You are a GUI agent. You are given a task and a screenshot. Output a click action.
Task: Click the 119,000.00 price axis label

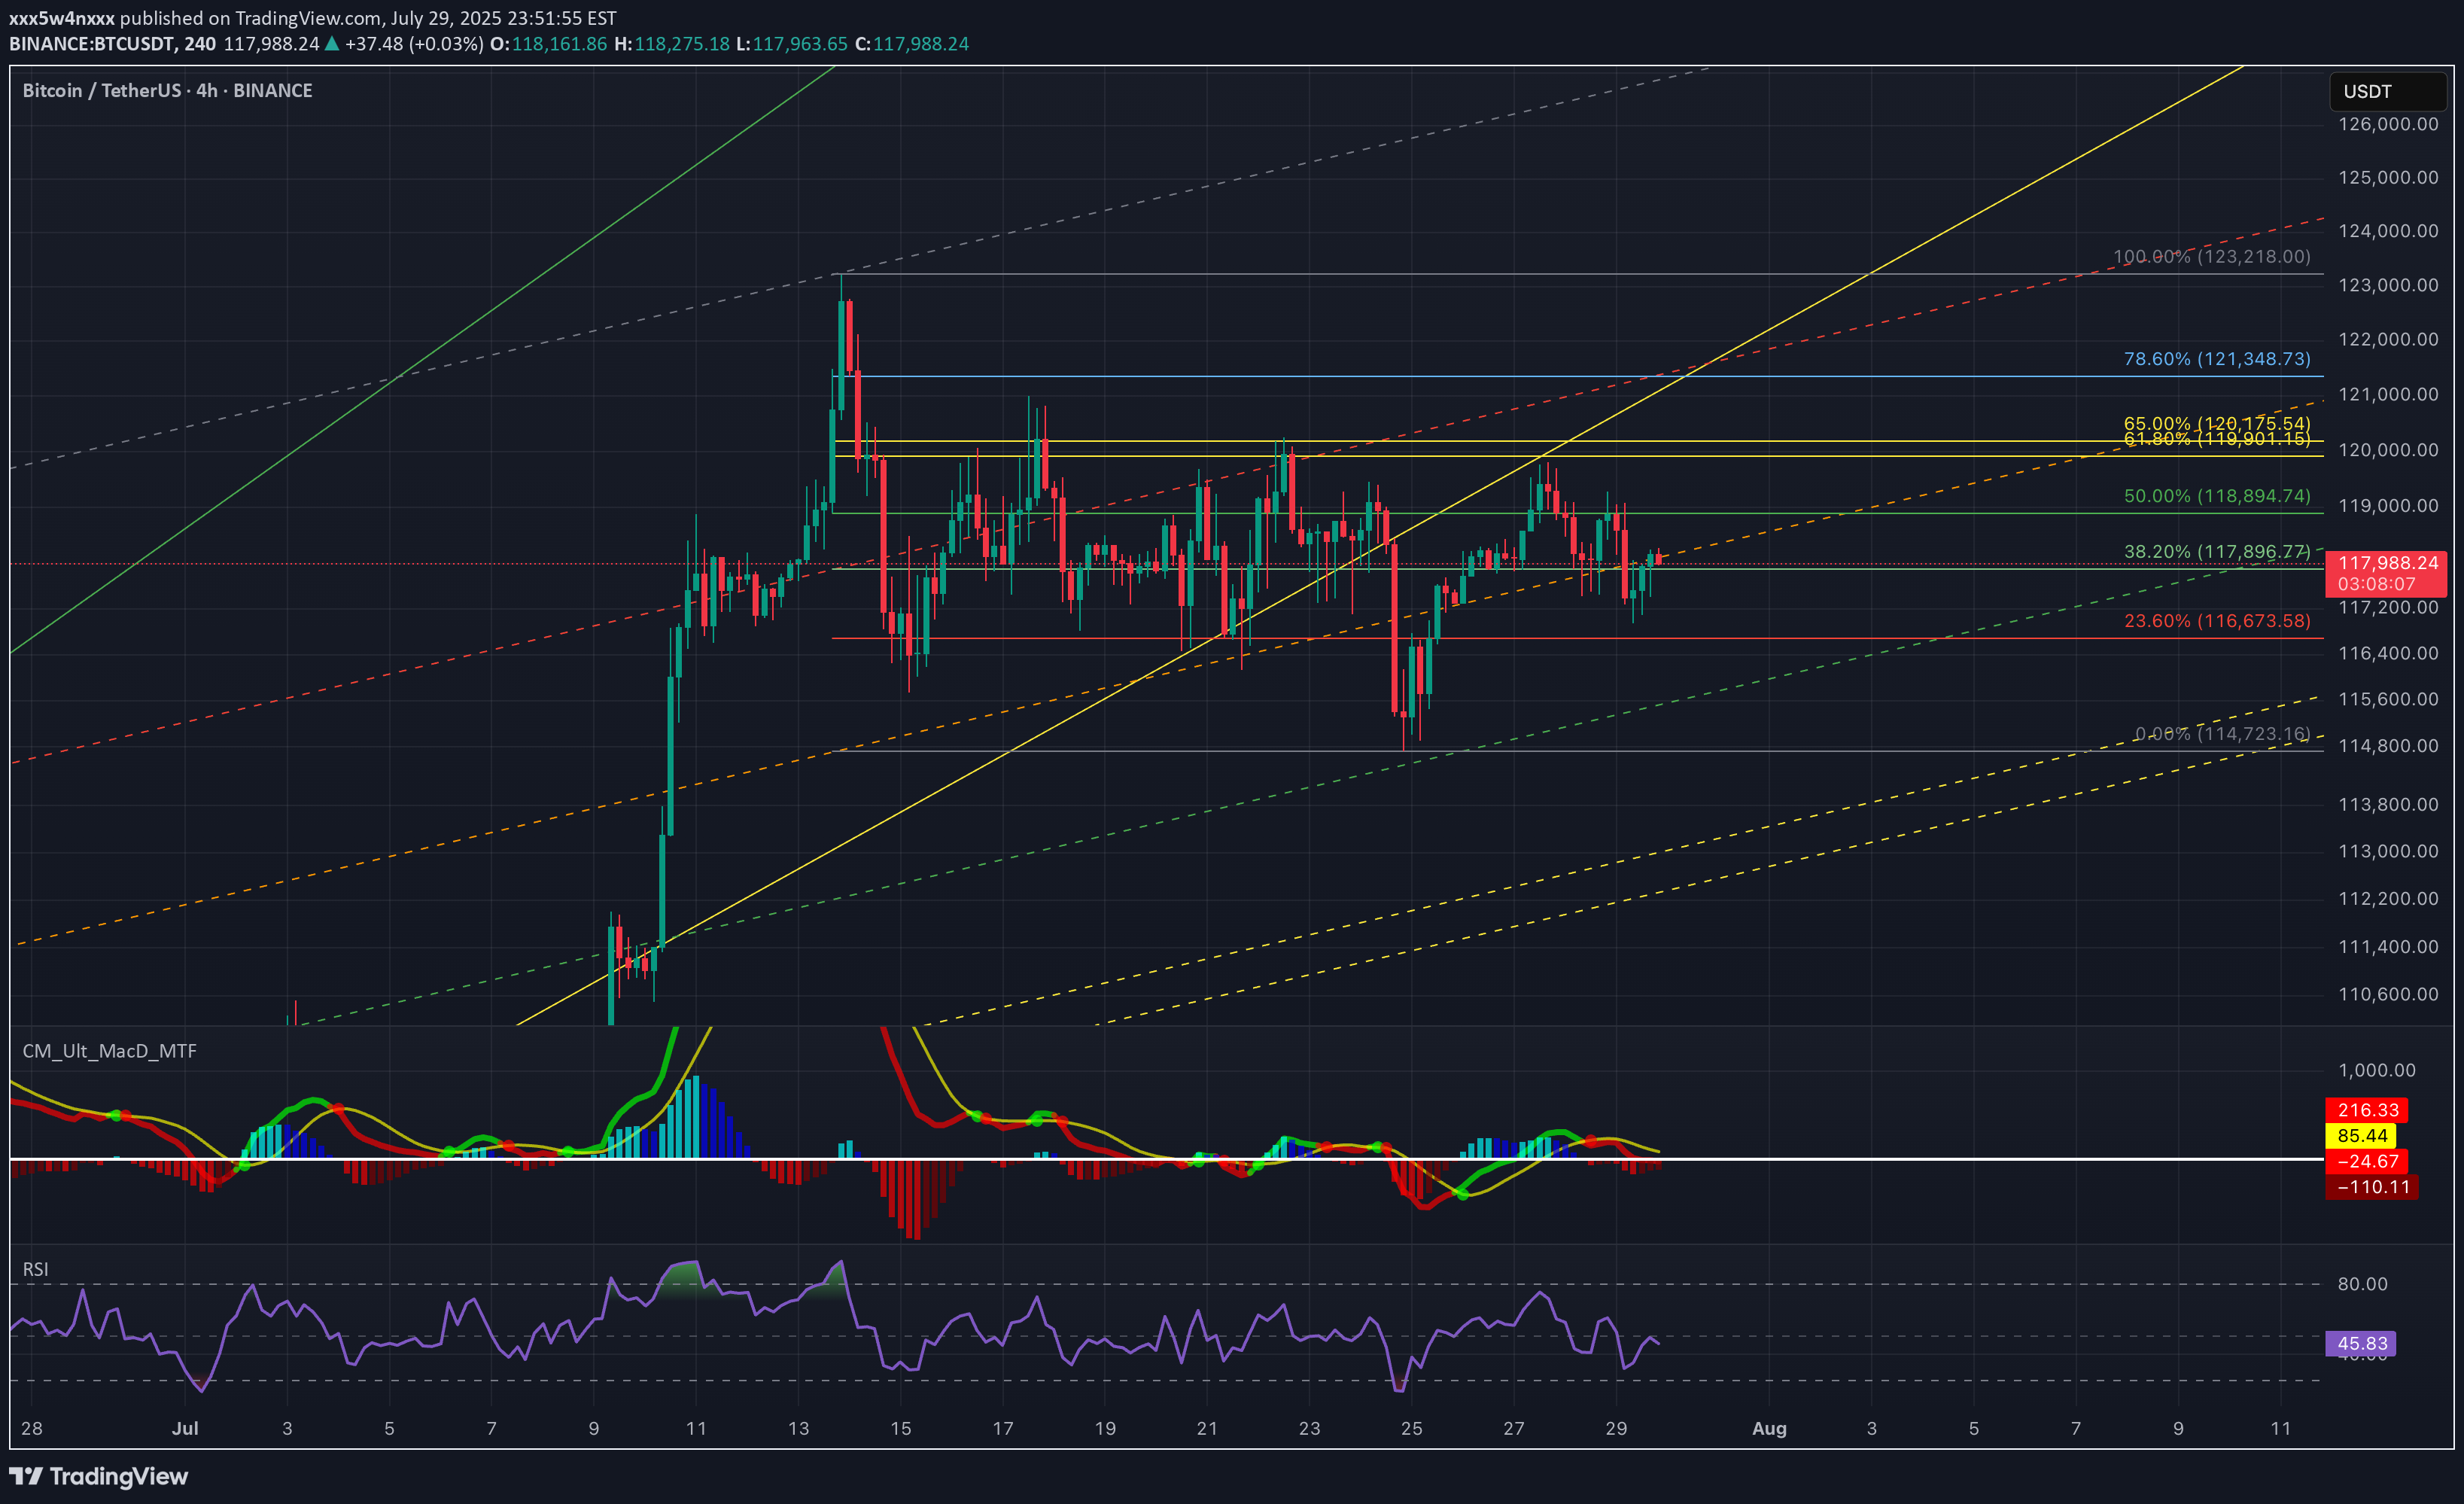click(2388, 506)
